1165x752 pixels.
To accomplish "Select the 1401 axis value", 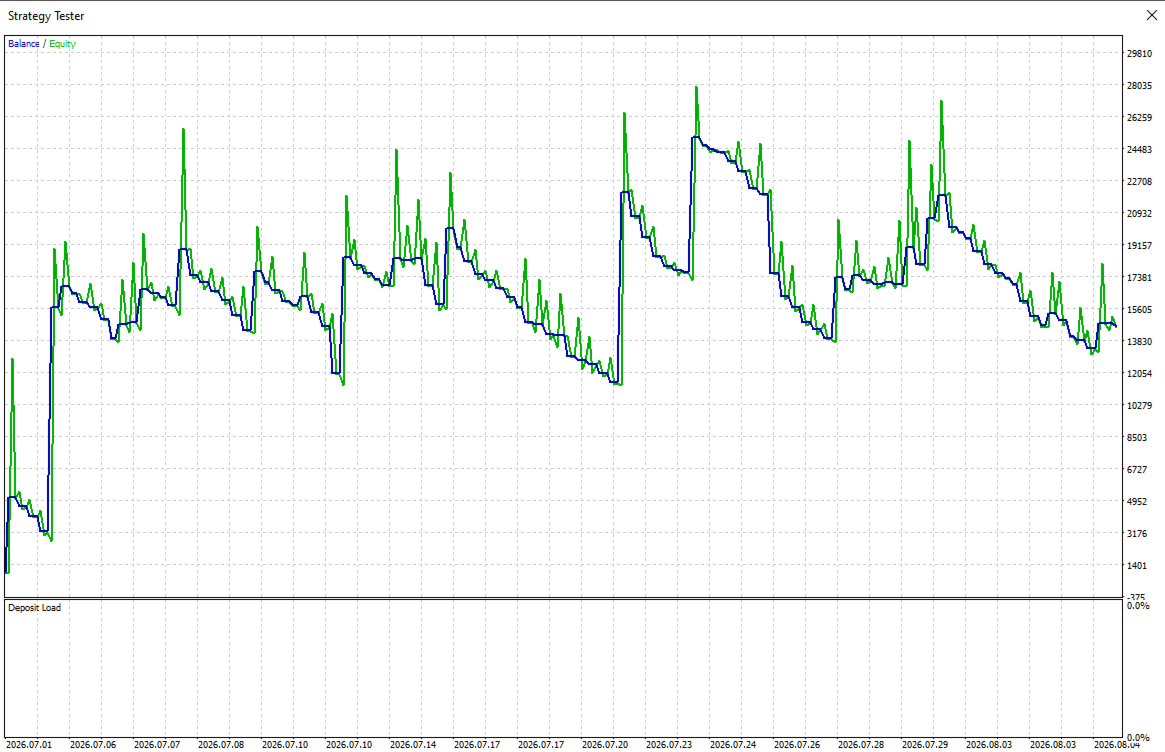I will [x=1137, y=565].
